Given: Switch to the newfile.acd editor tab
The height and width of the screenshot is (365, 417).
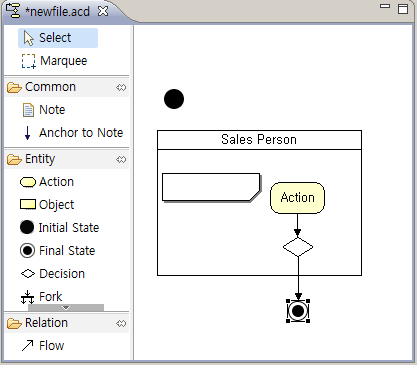Looking at the screenshot, I should (57, 12).
